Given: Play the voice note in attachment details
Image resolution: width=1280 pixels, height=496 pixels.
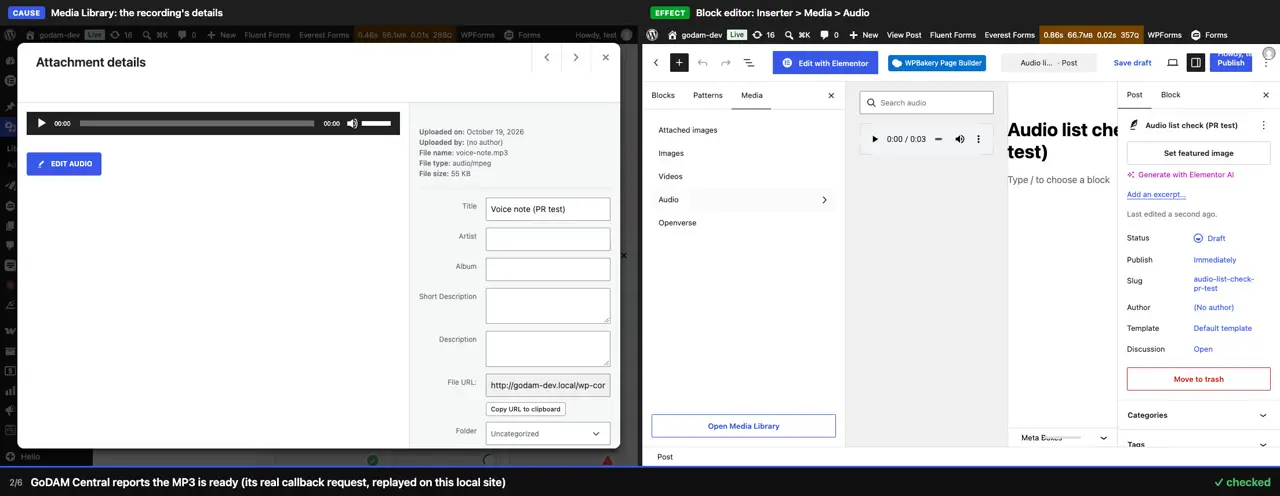Looking at the screenshot, I should [x=41, y=123].
